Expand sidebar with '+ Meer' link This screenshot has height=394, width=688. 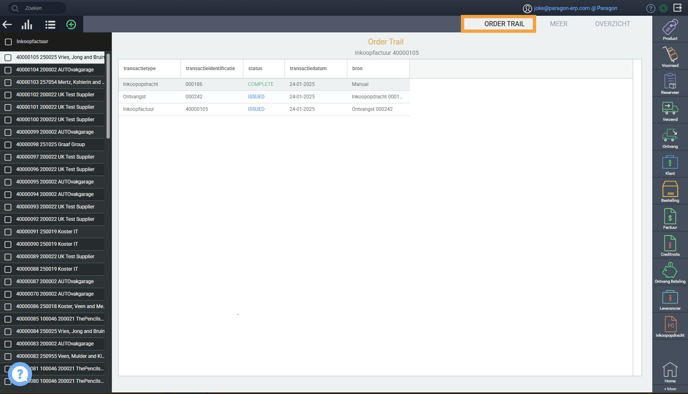670,389
